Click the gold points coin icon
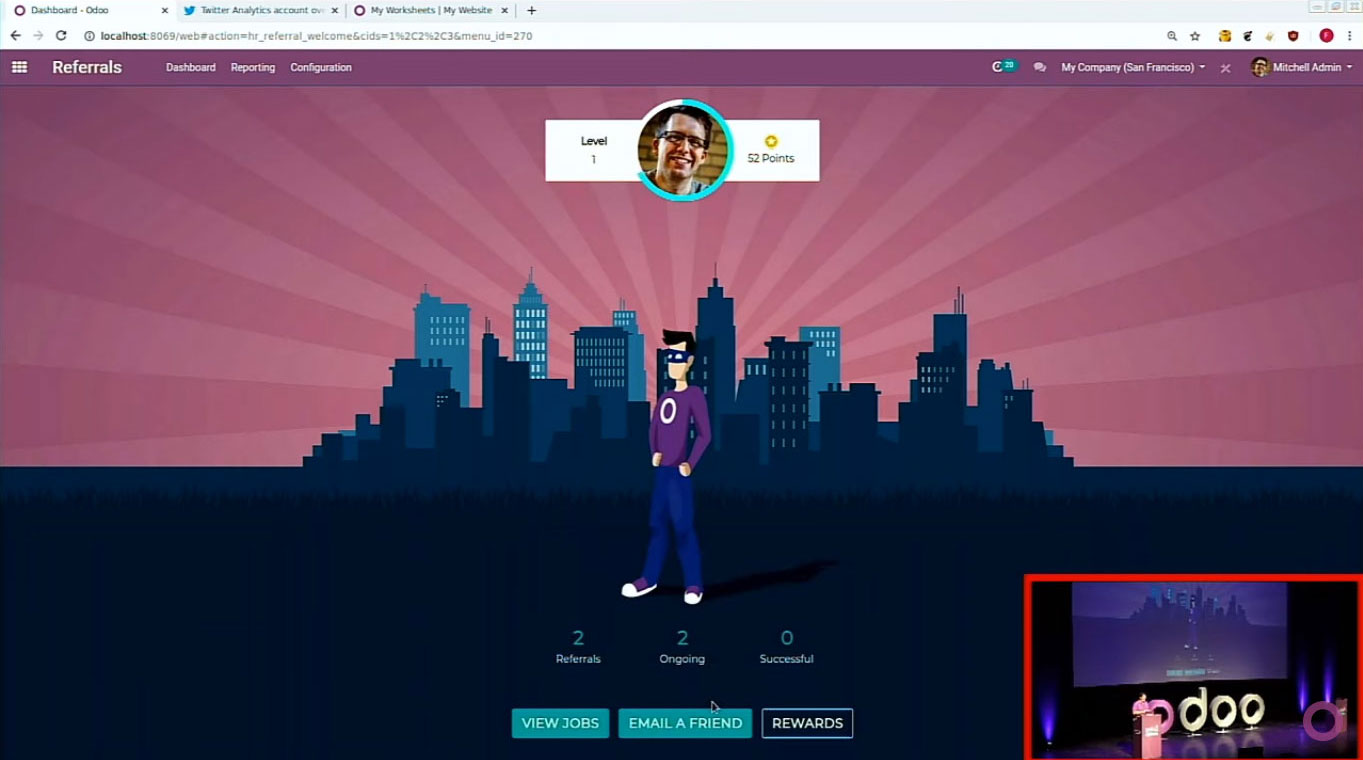 pos(771,141)
